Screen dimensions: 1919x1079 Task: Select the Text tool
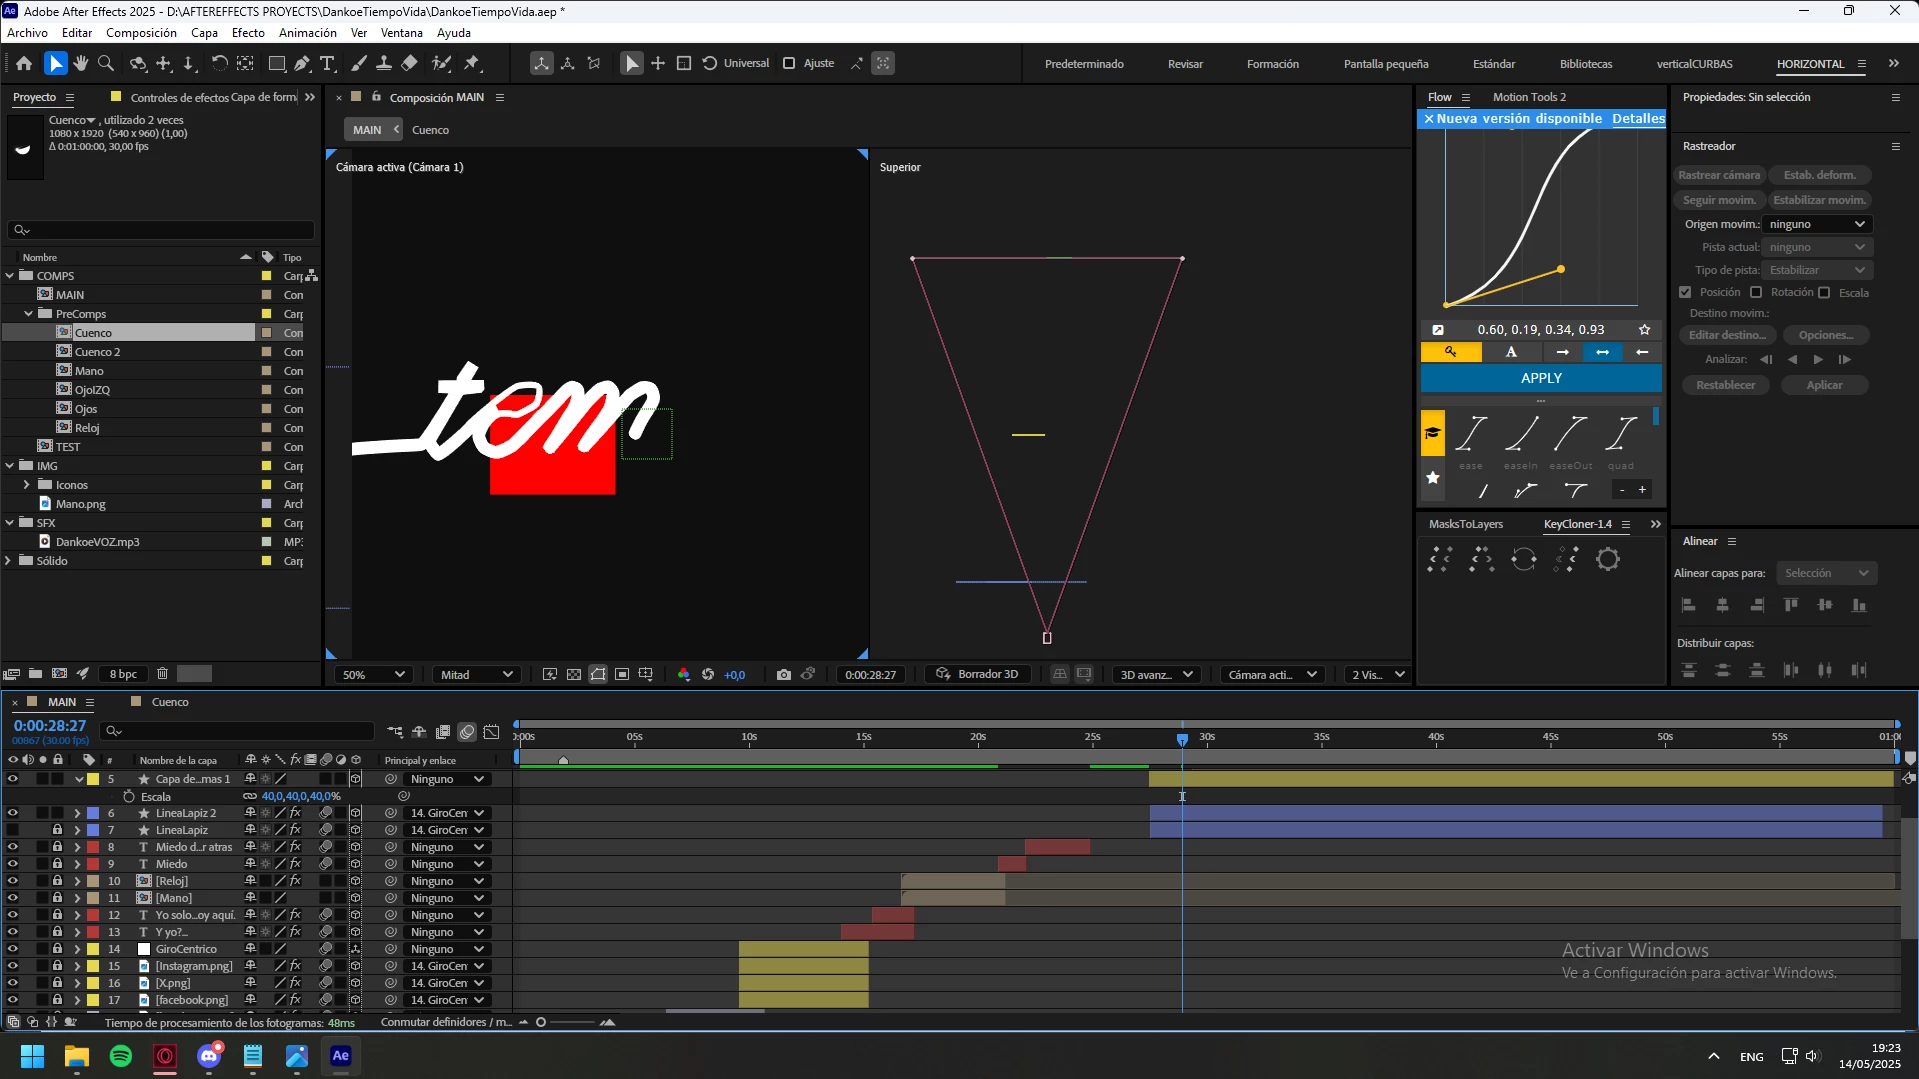327,63
